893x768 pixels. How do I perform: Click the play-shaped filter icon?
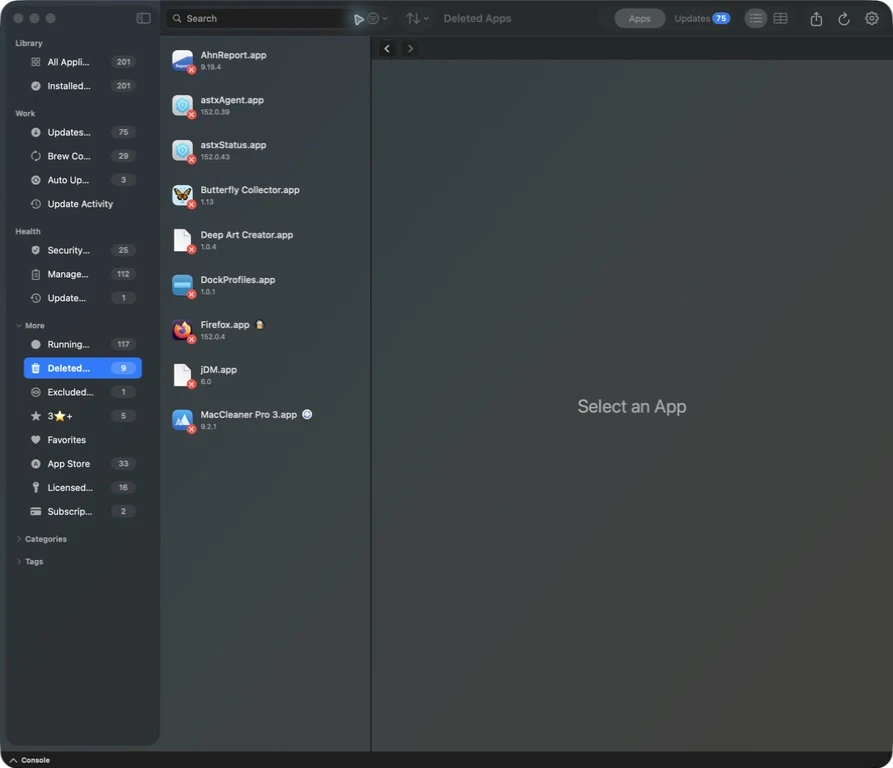[359, 19]
